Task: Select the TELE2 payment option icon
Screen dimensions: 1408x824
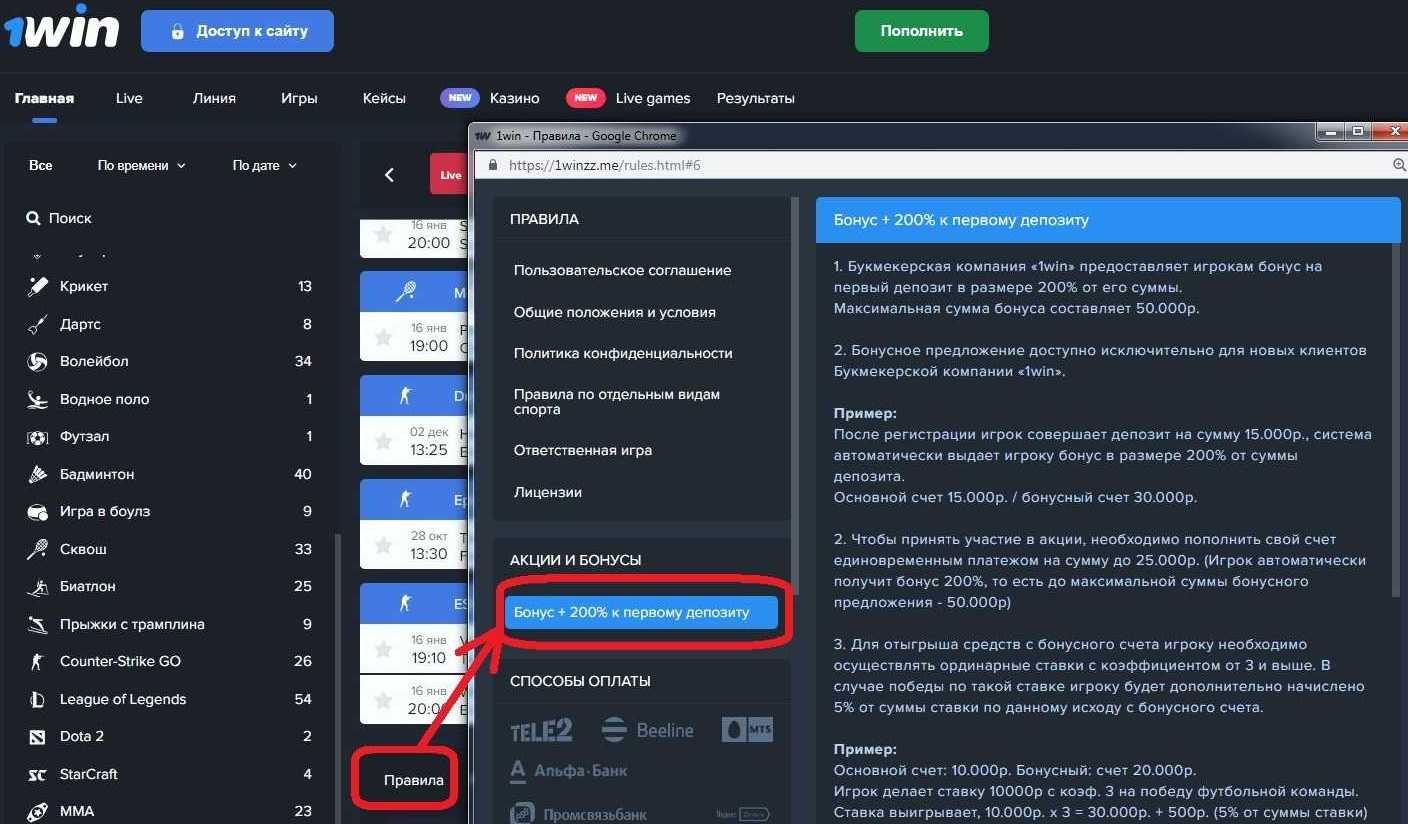Action: (x=541, y=730)
